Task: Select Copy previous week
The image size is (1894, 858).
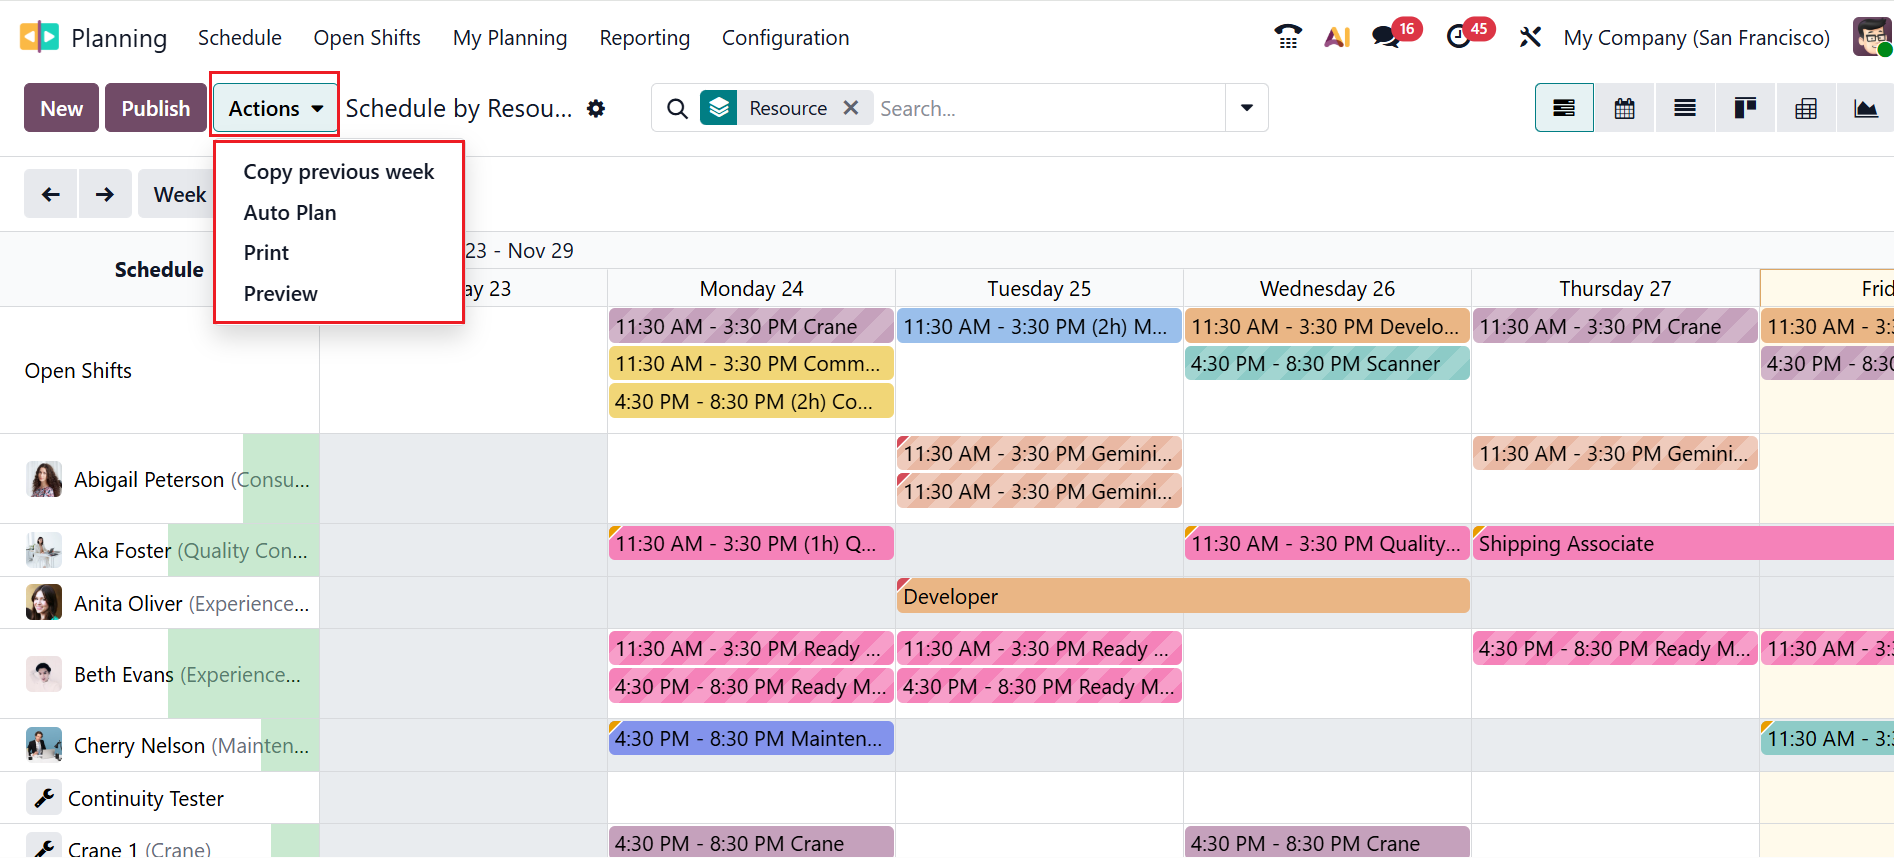Action: [338, 172]
